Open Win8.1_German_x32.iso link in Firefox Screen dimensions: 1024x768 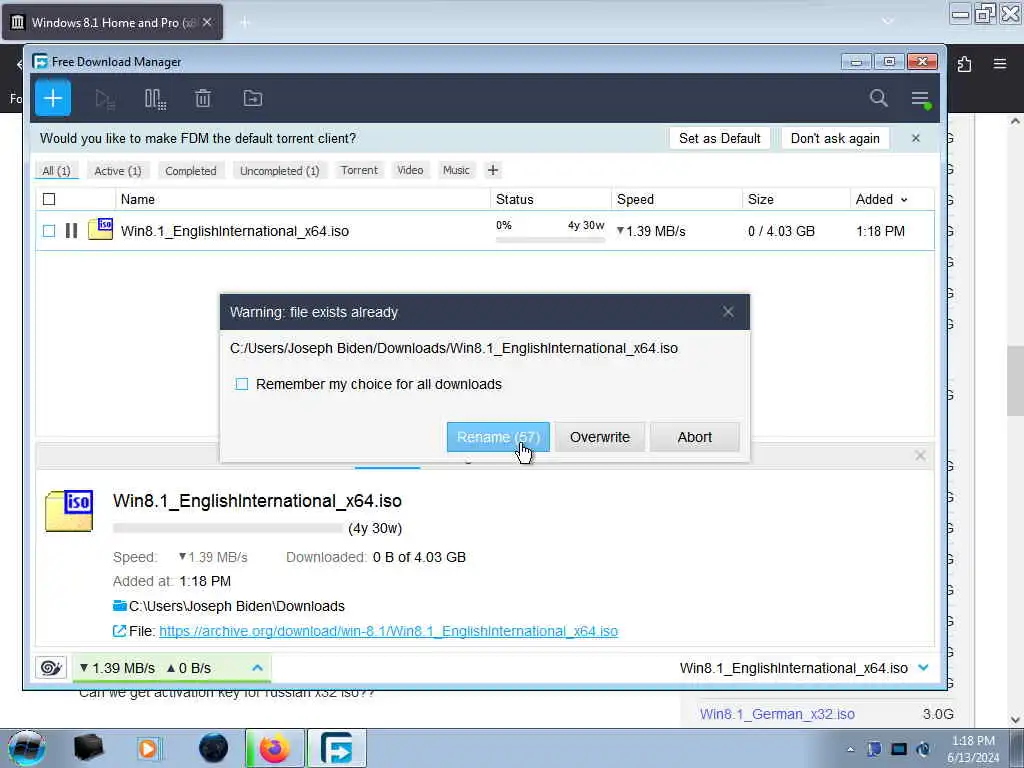[x=777, y=714]
